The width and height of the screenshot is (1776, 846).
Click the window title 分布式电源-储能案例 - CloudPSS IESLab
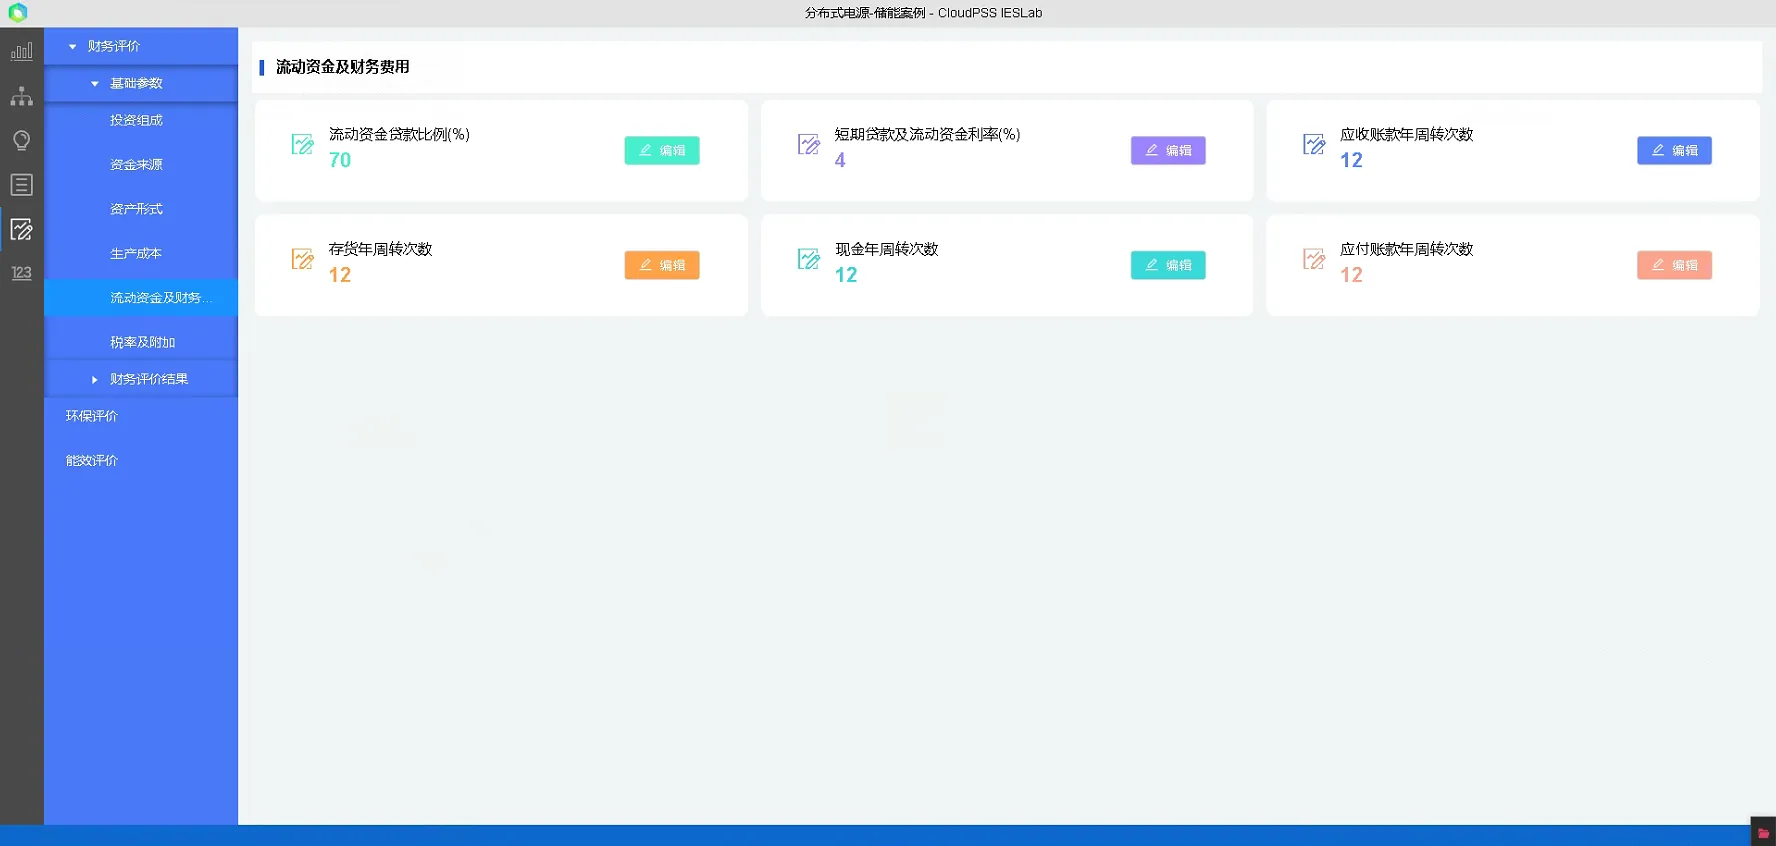(923, 13)
